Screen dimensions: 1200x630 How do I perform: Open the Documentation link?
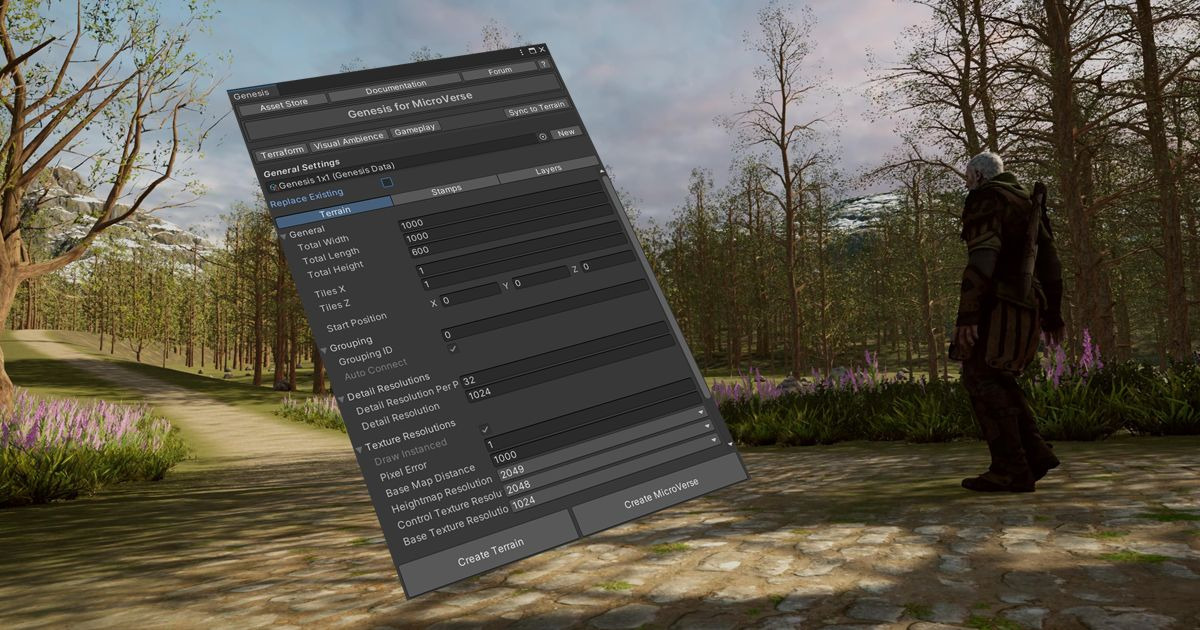(398, 84)
